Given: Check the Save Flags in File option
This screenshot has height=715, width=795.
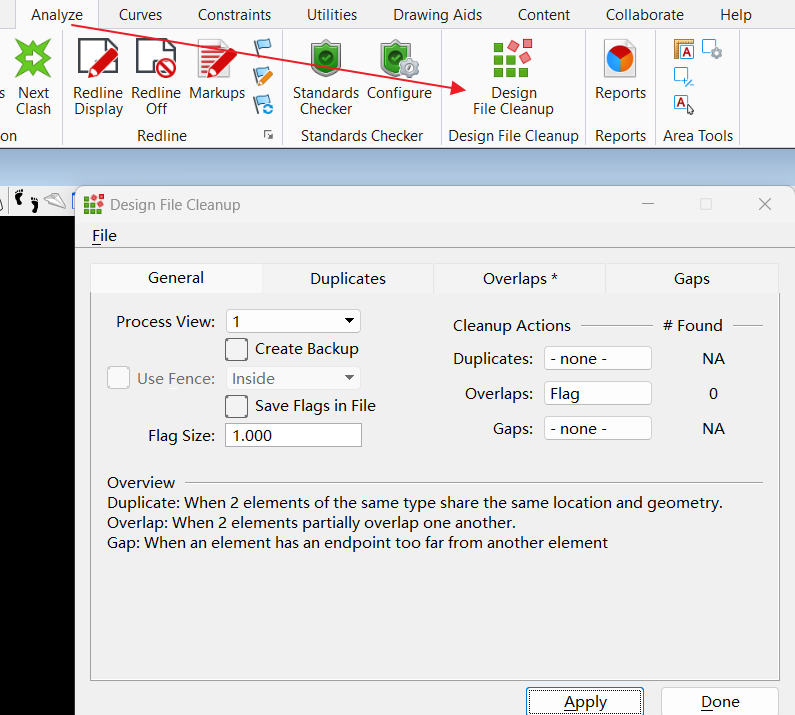Looking at the screenshot, I should click(237, 406).
